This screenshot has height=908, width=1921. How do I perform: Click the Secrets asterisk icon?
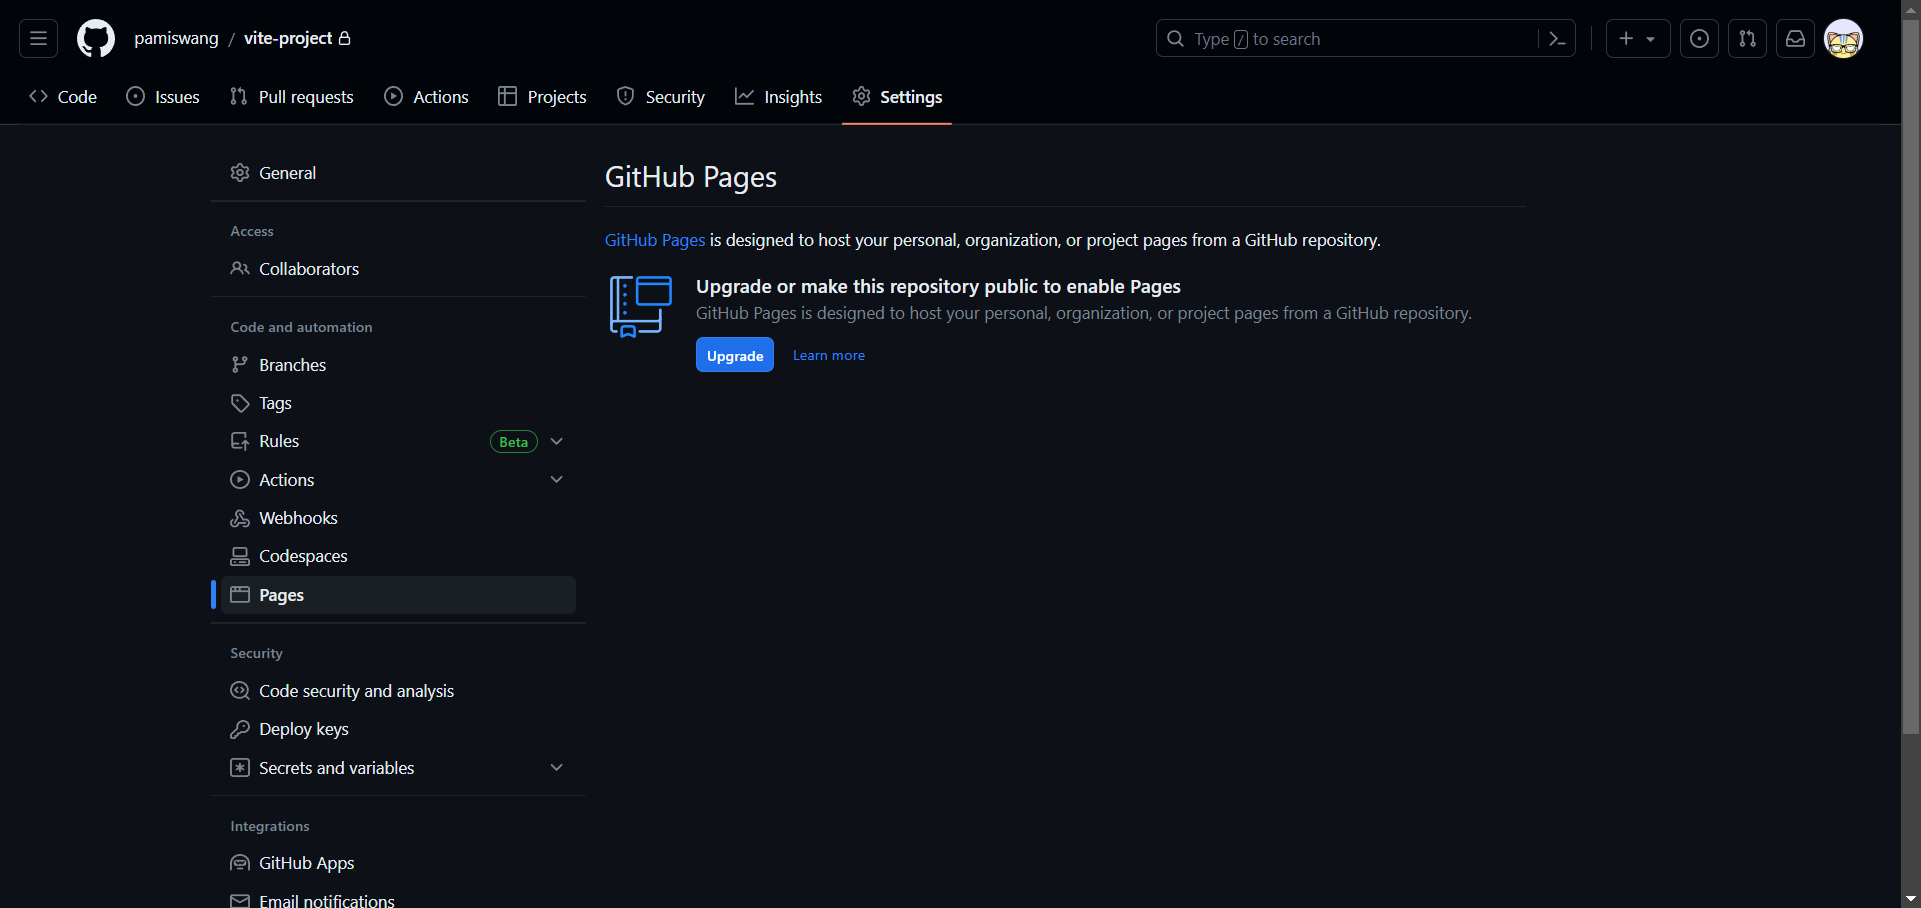(240, 768)
